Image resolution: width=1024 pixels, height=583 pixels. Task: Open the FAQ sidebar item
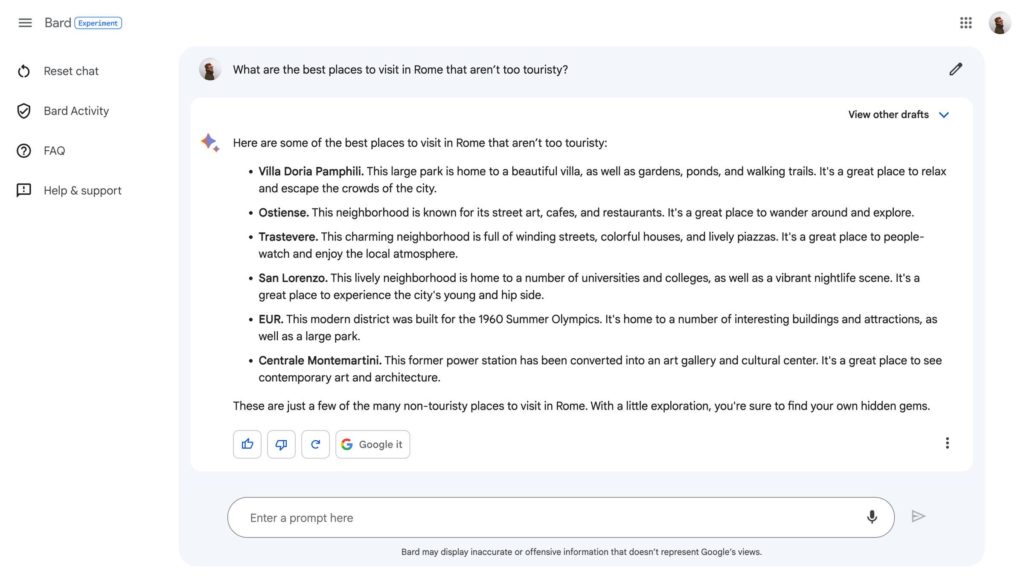point(54,151)
